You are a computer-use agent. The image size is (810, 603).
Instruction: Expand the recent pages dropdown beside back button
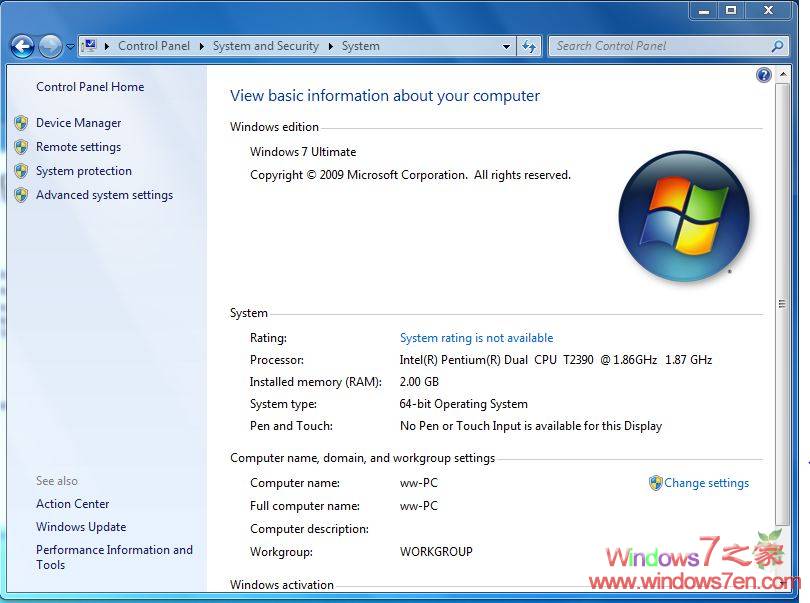(x=68, y=46)
